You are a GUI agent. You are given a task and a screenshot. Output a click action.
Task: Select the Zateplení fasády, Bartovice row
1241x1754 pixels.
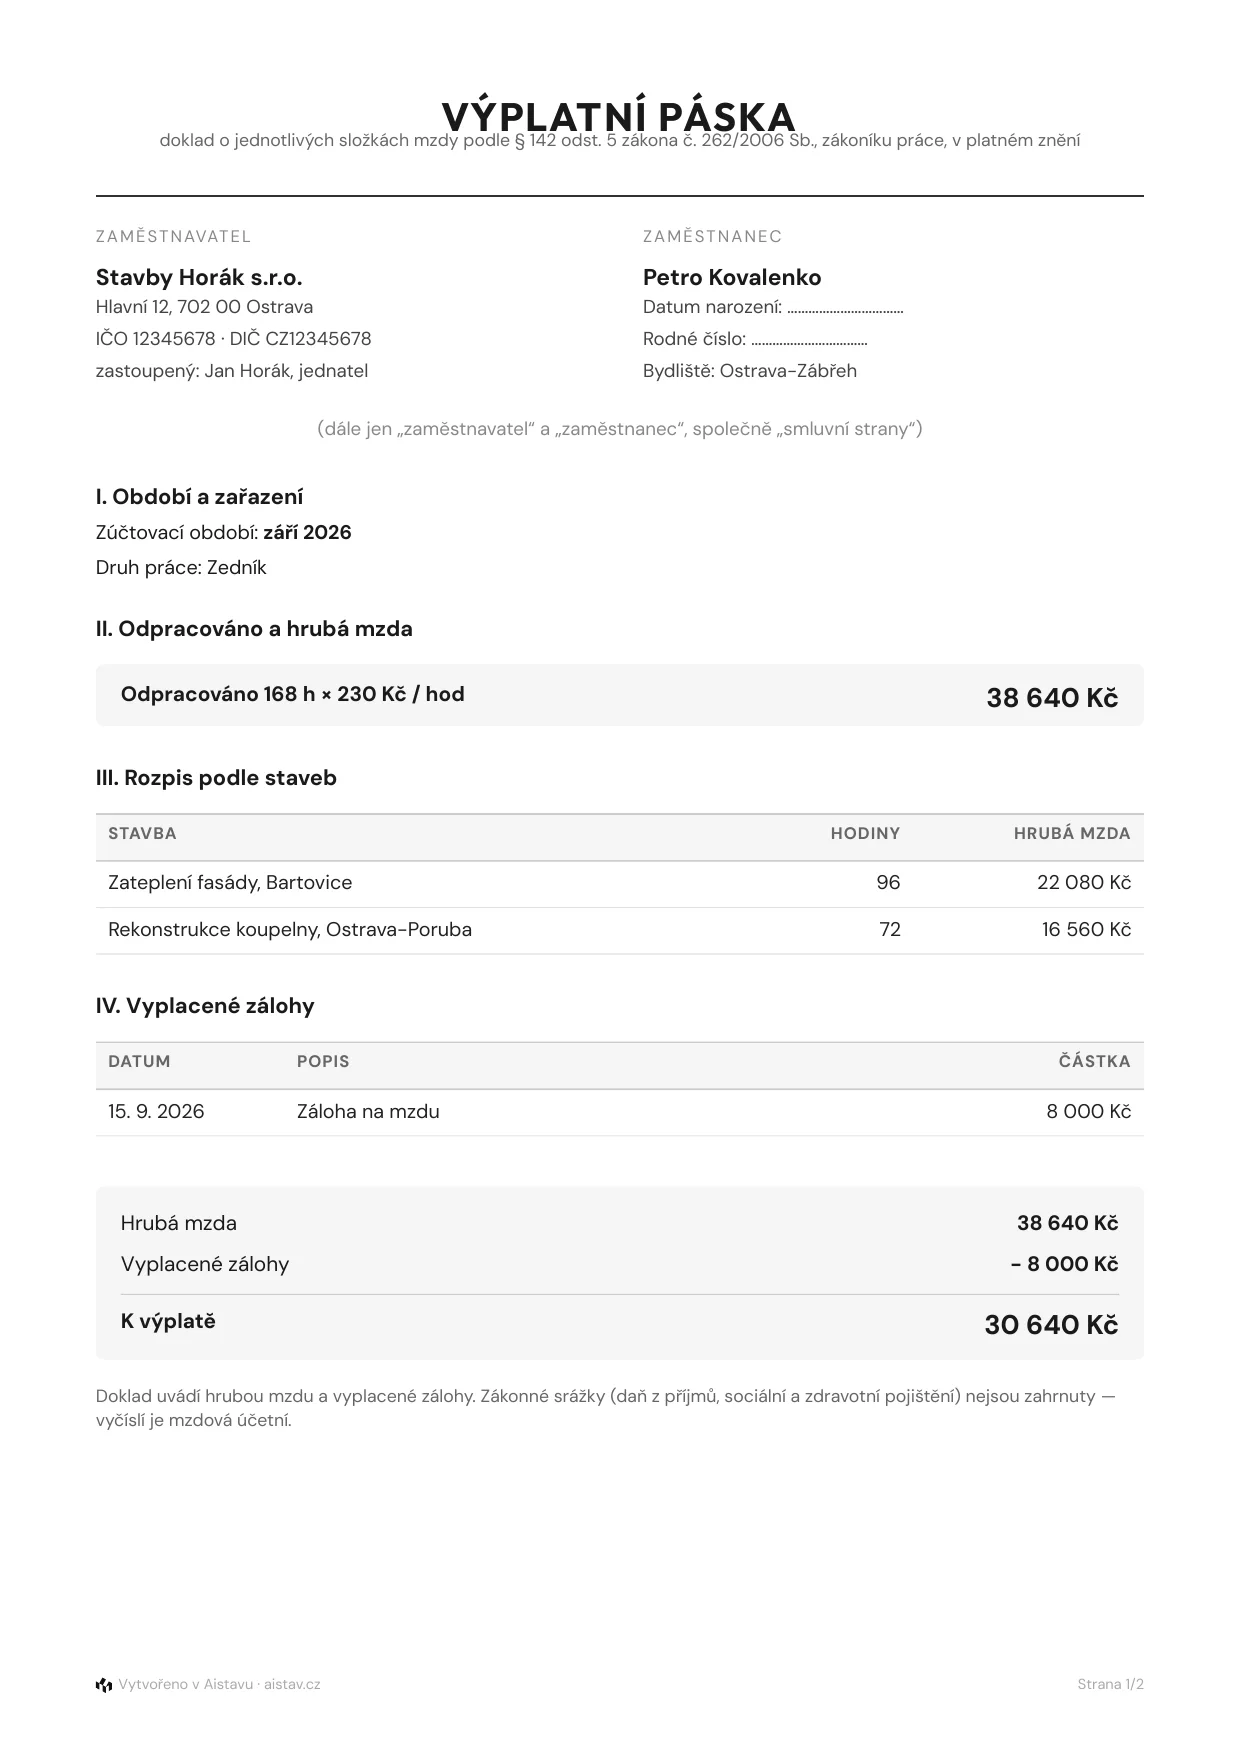tap(619, 883)
